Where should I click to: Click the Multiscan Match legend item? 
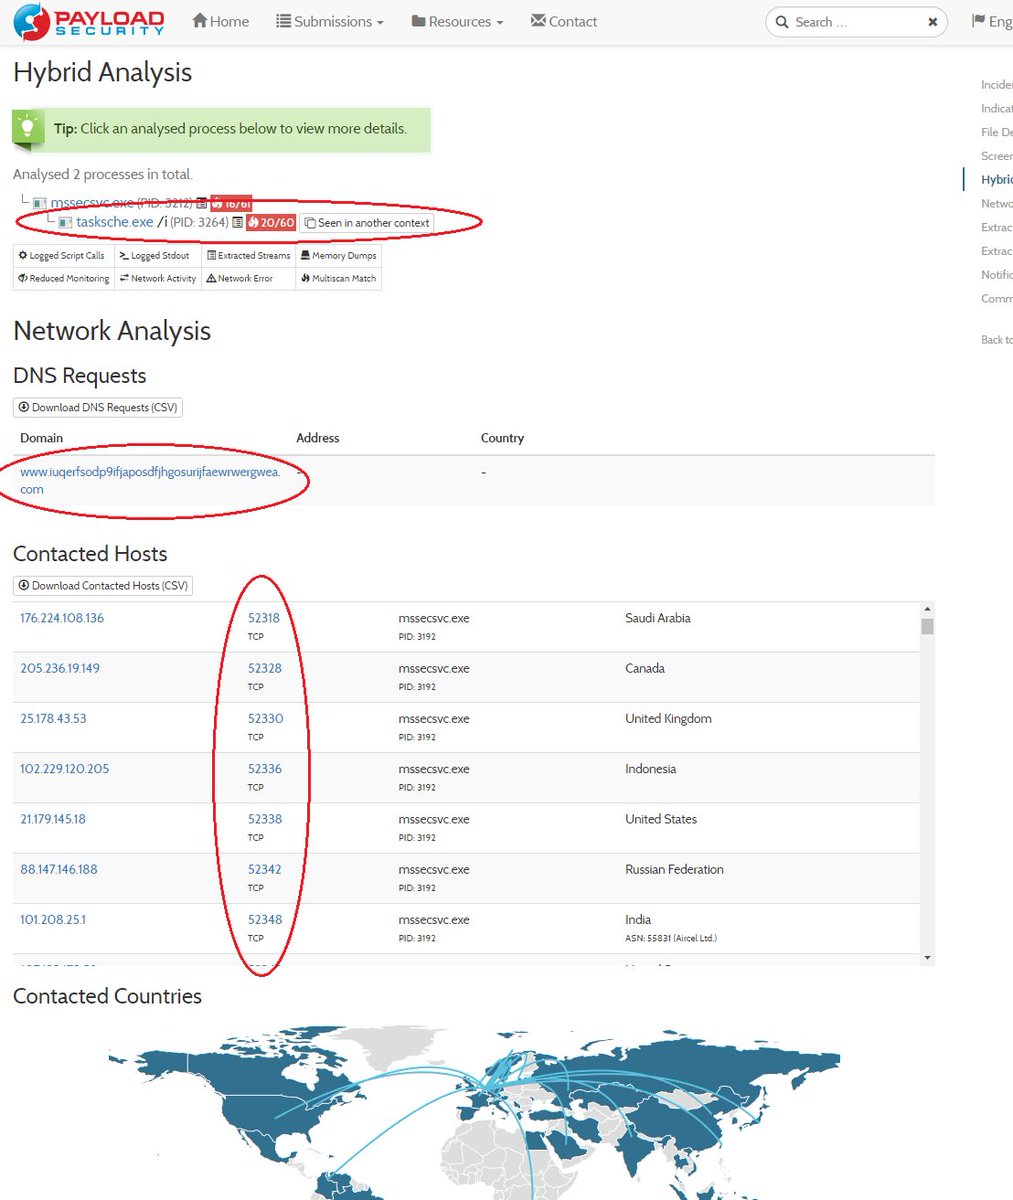[x=338, y=279]
